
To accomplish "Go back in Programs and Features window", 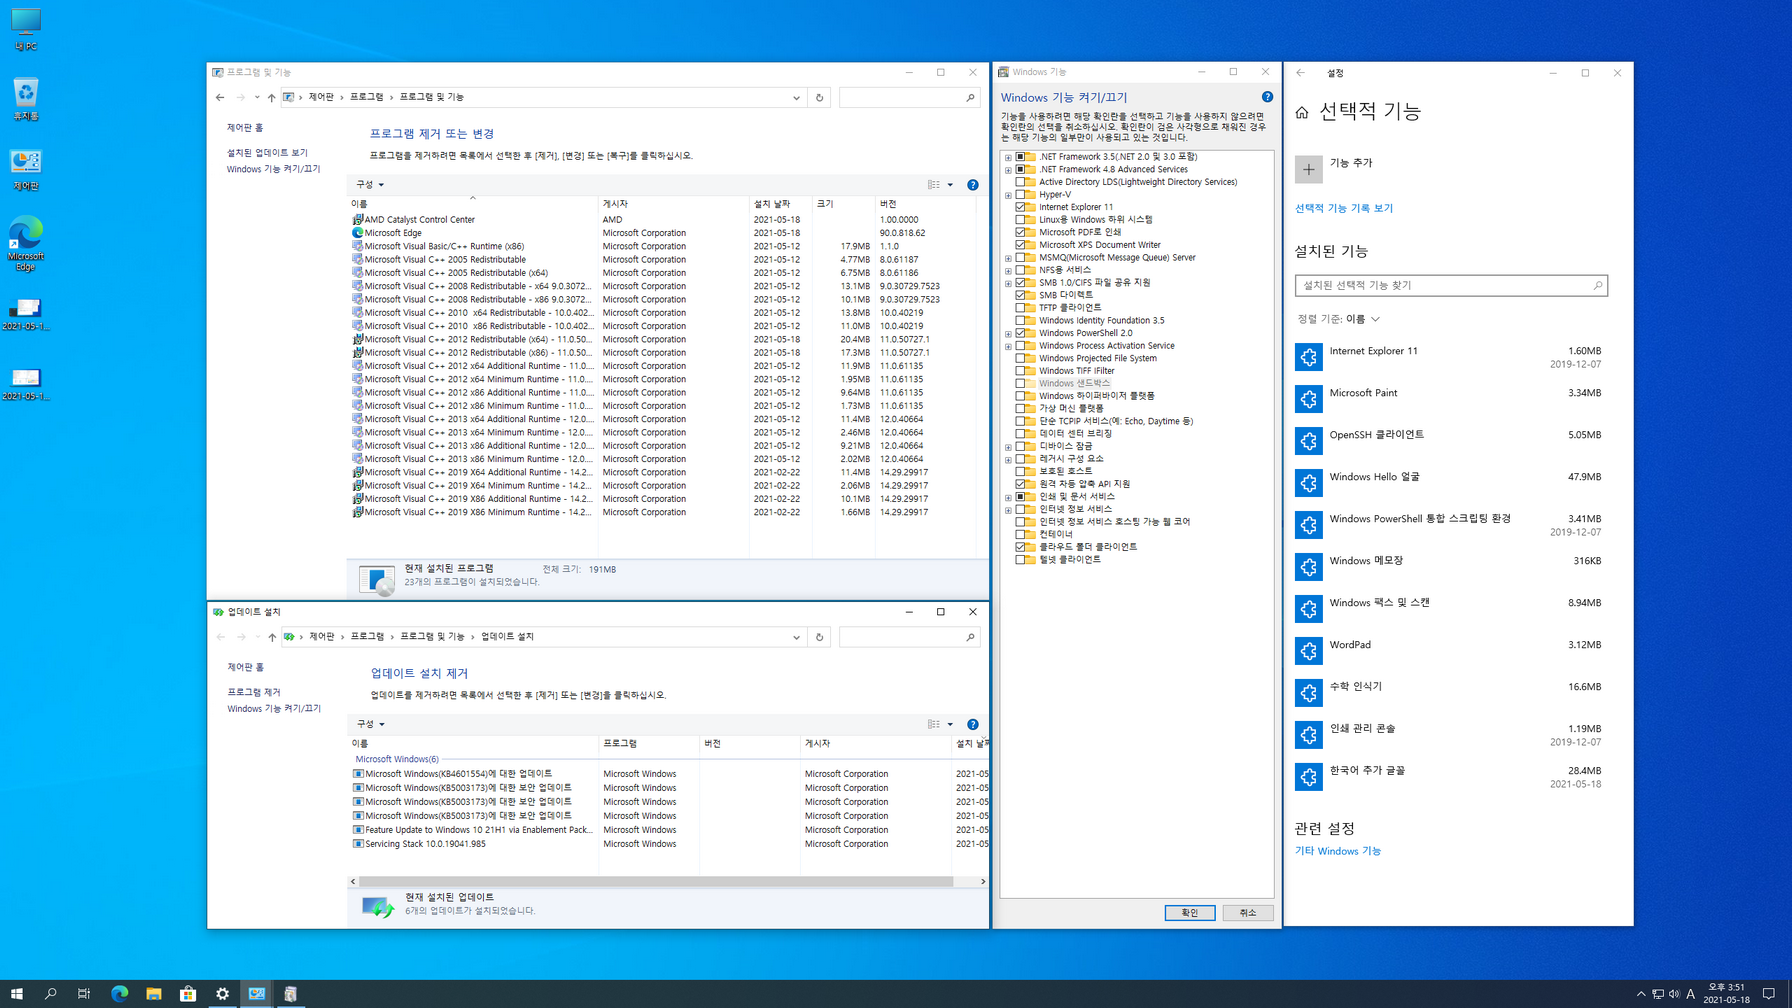I will coord(220,98).
